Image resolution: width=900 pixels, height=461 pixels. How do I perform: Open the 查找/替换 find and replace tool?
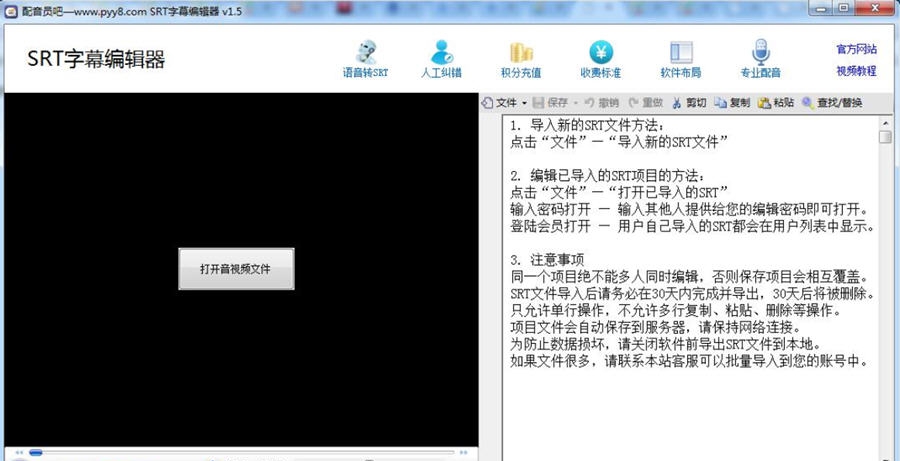(831, 102)
